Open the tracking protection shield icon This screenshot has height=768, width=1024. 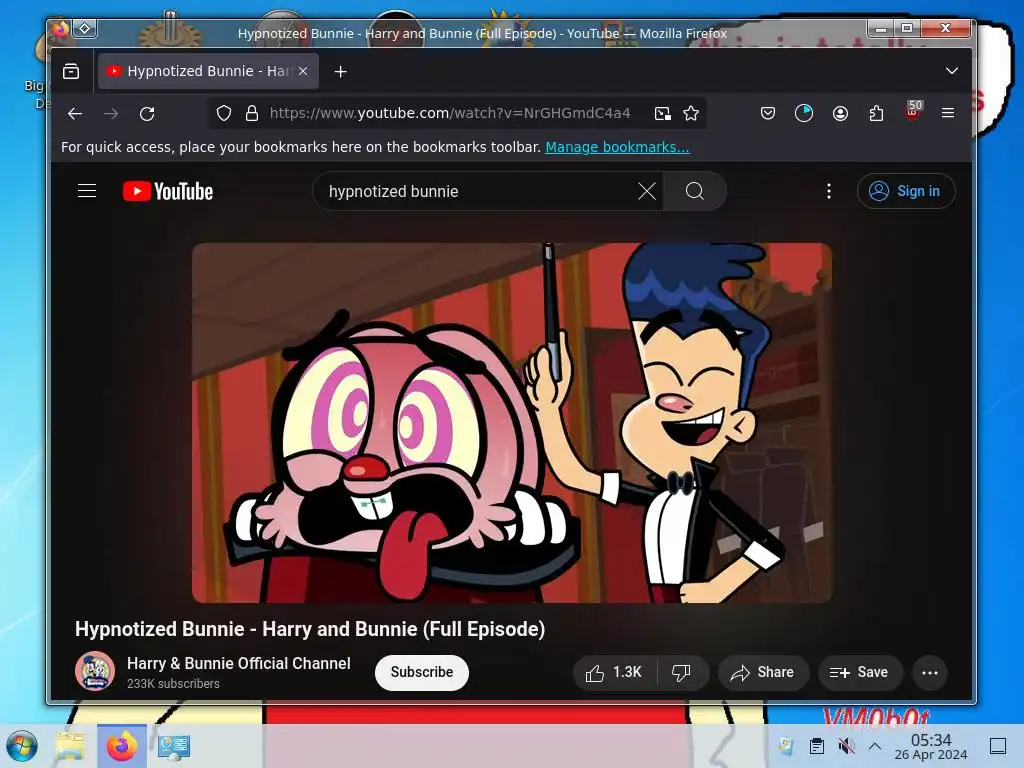224,114
